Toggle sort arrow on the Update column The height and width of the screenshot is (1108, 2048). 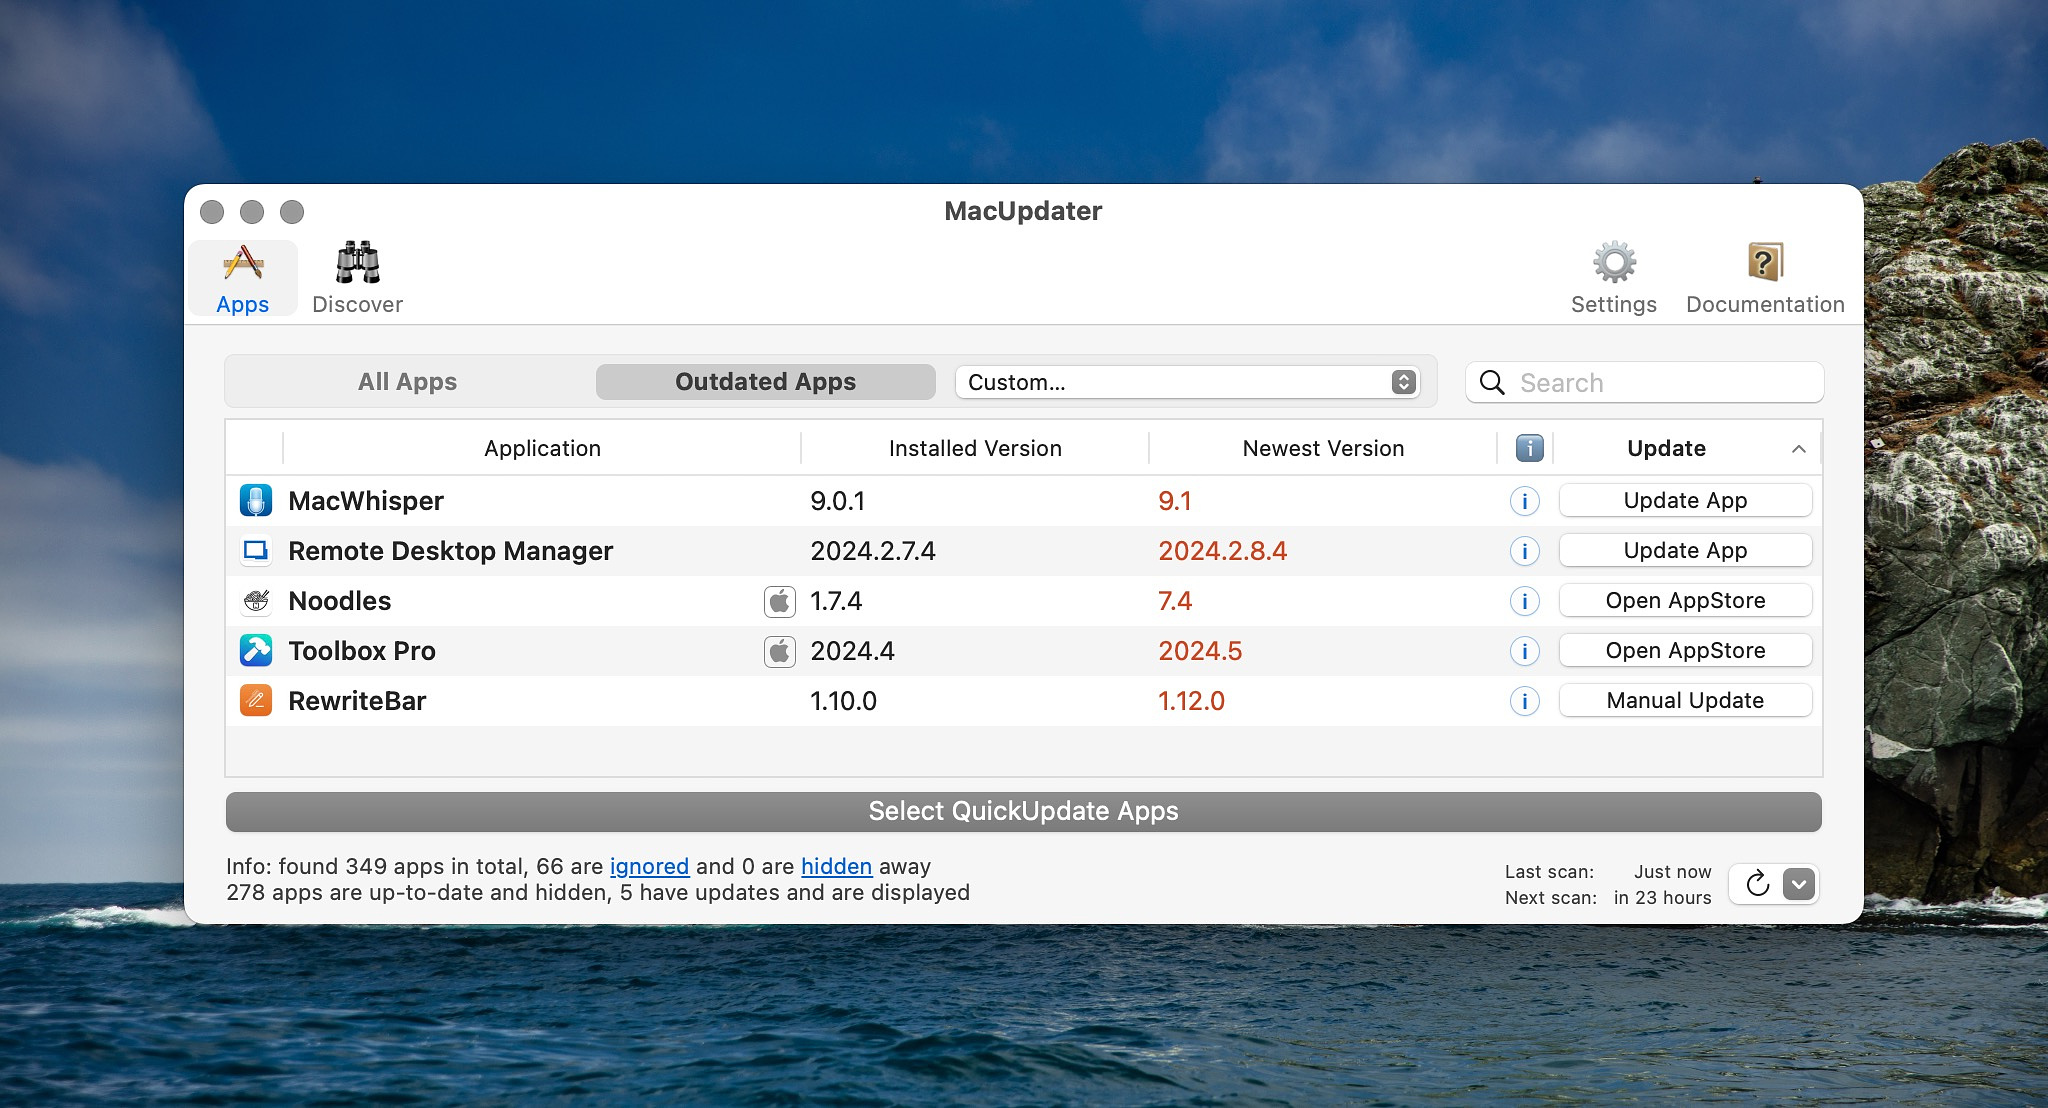pos(1798,449)
